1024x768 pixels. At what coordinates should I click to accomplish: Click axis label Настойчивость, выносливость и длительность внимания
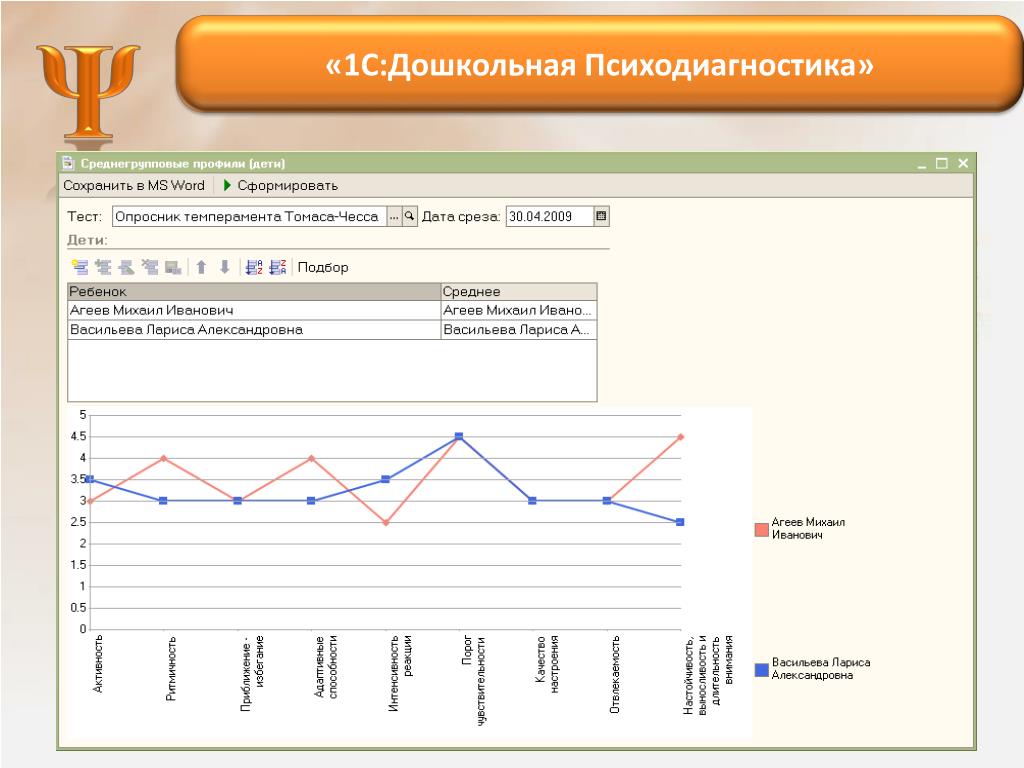pyautogui.click(x=709, y=675)
